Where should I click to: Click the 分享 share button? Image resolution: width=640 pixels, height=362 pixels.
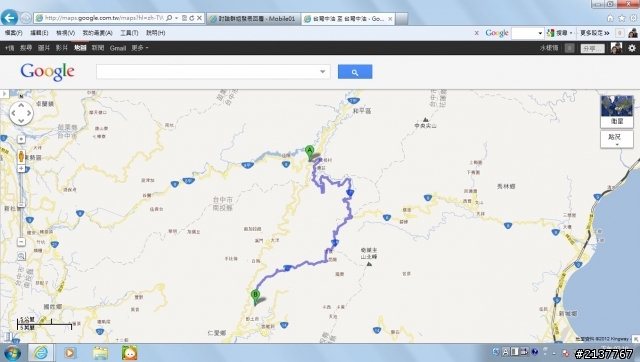(x=592, y=49)
